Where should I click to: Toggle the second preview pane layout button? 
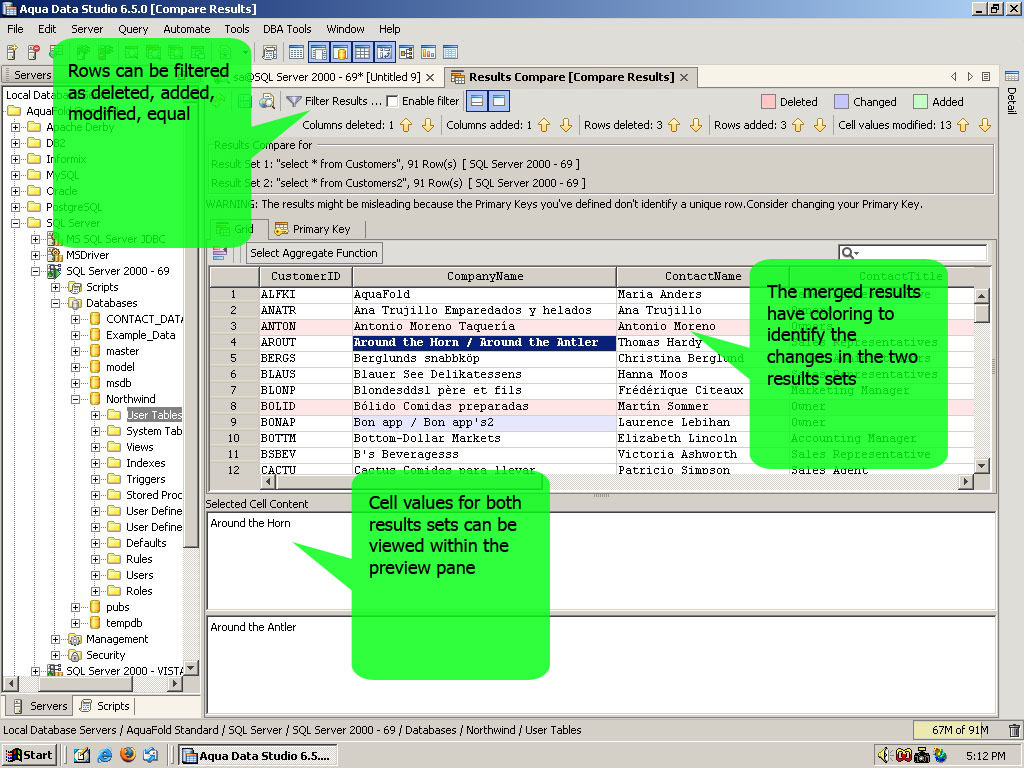[499, 101]
